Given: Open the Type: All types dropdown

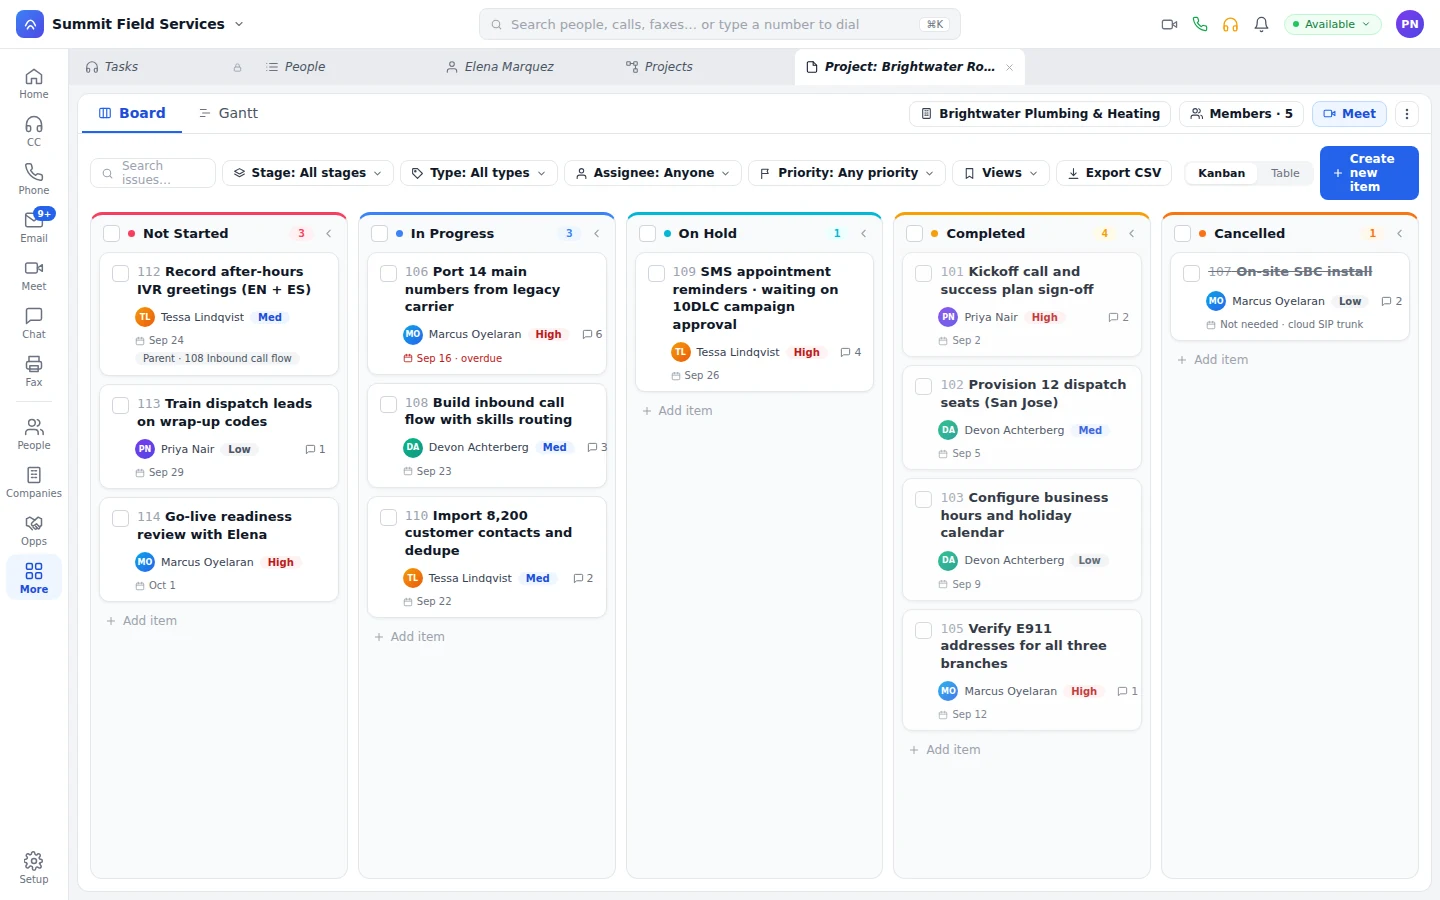Looking at the screenshot, I should 479,173.
